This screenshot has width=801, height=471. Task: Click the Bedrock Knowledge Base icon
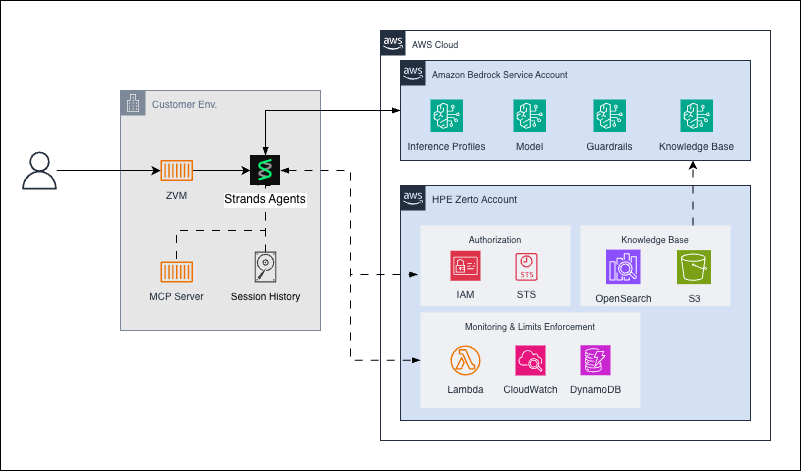696,116
